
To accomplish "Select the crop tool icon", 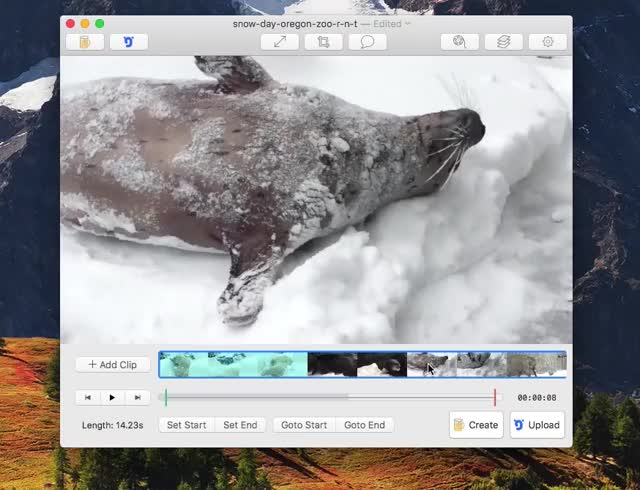I will pos(323,42).
